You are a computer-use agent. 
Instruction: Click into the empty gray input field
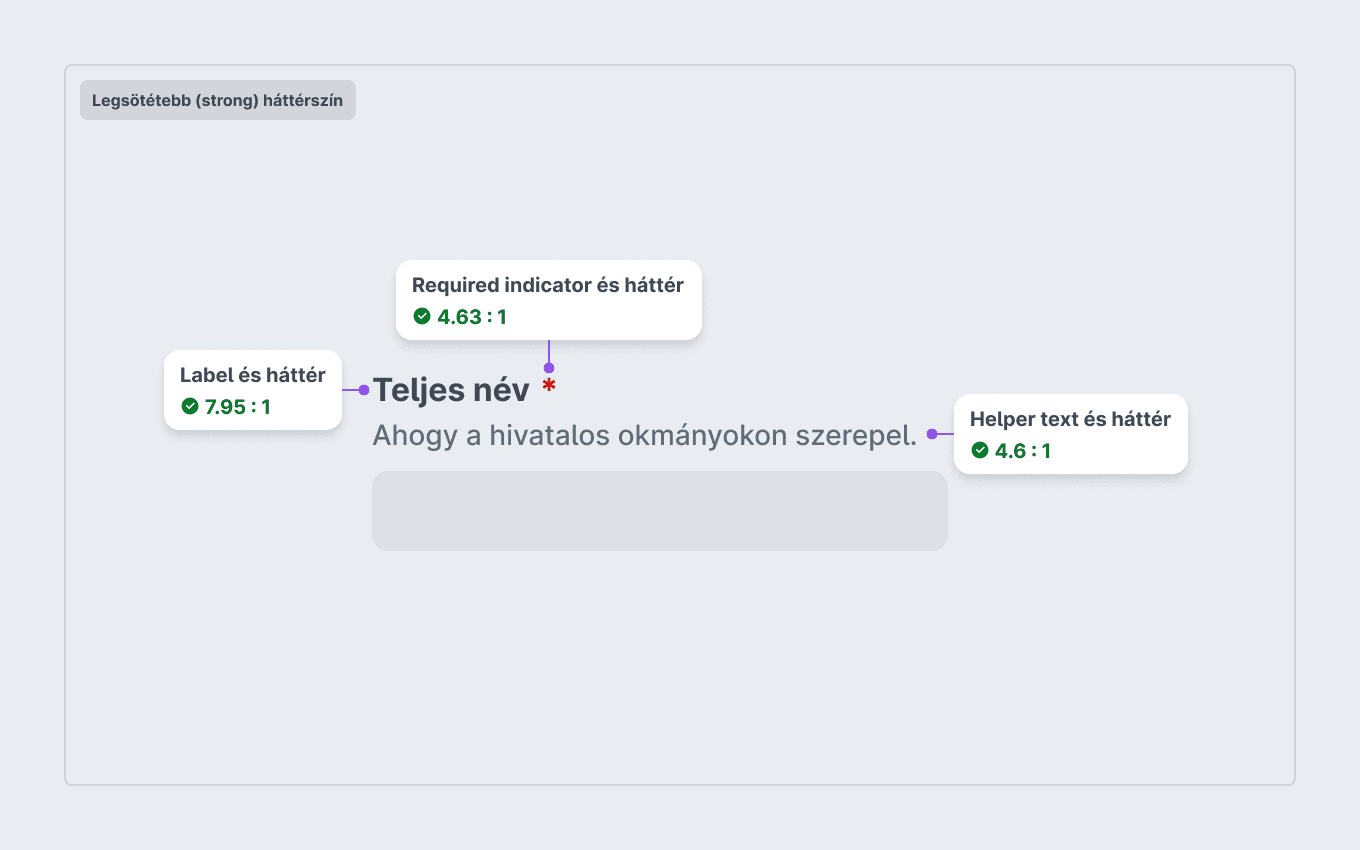pos(660,511)
